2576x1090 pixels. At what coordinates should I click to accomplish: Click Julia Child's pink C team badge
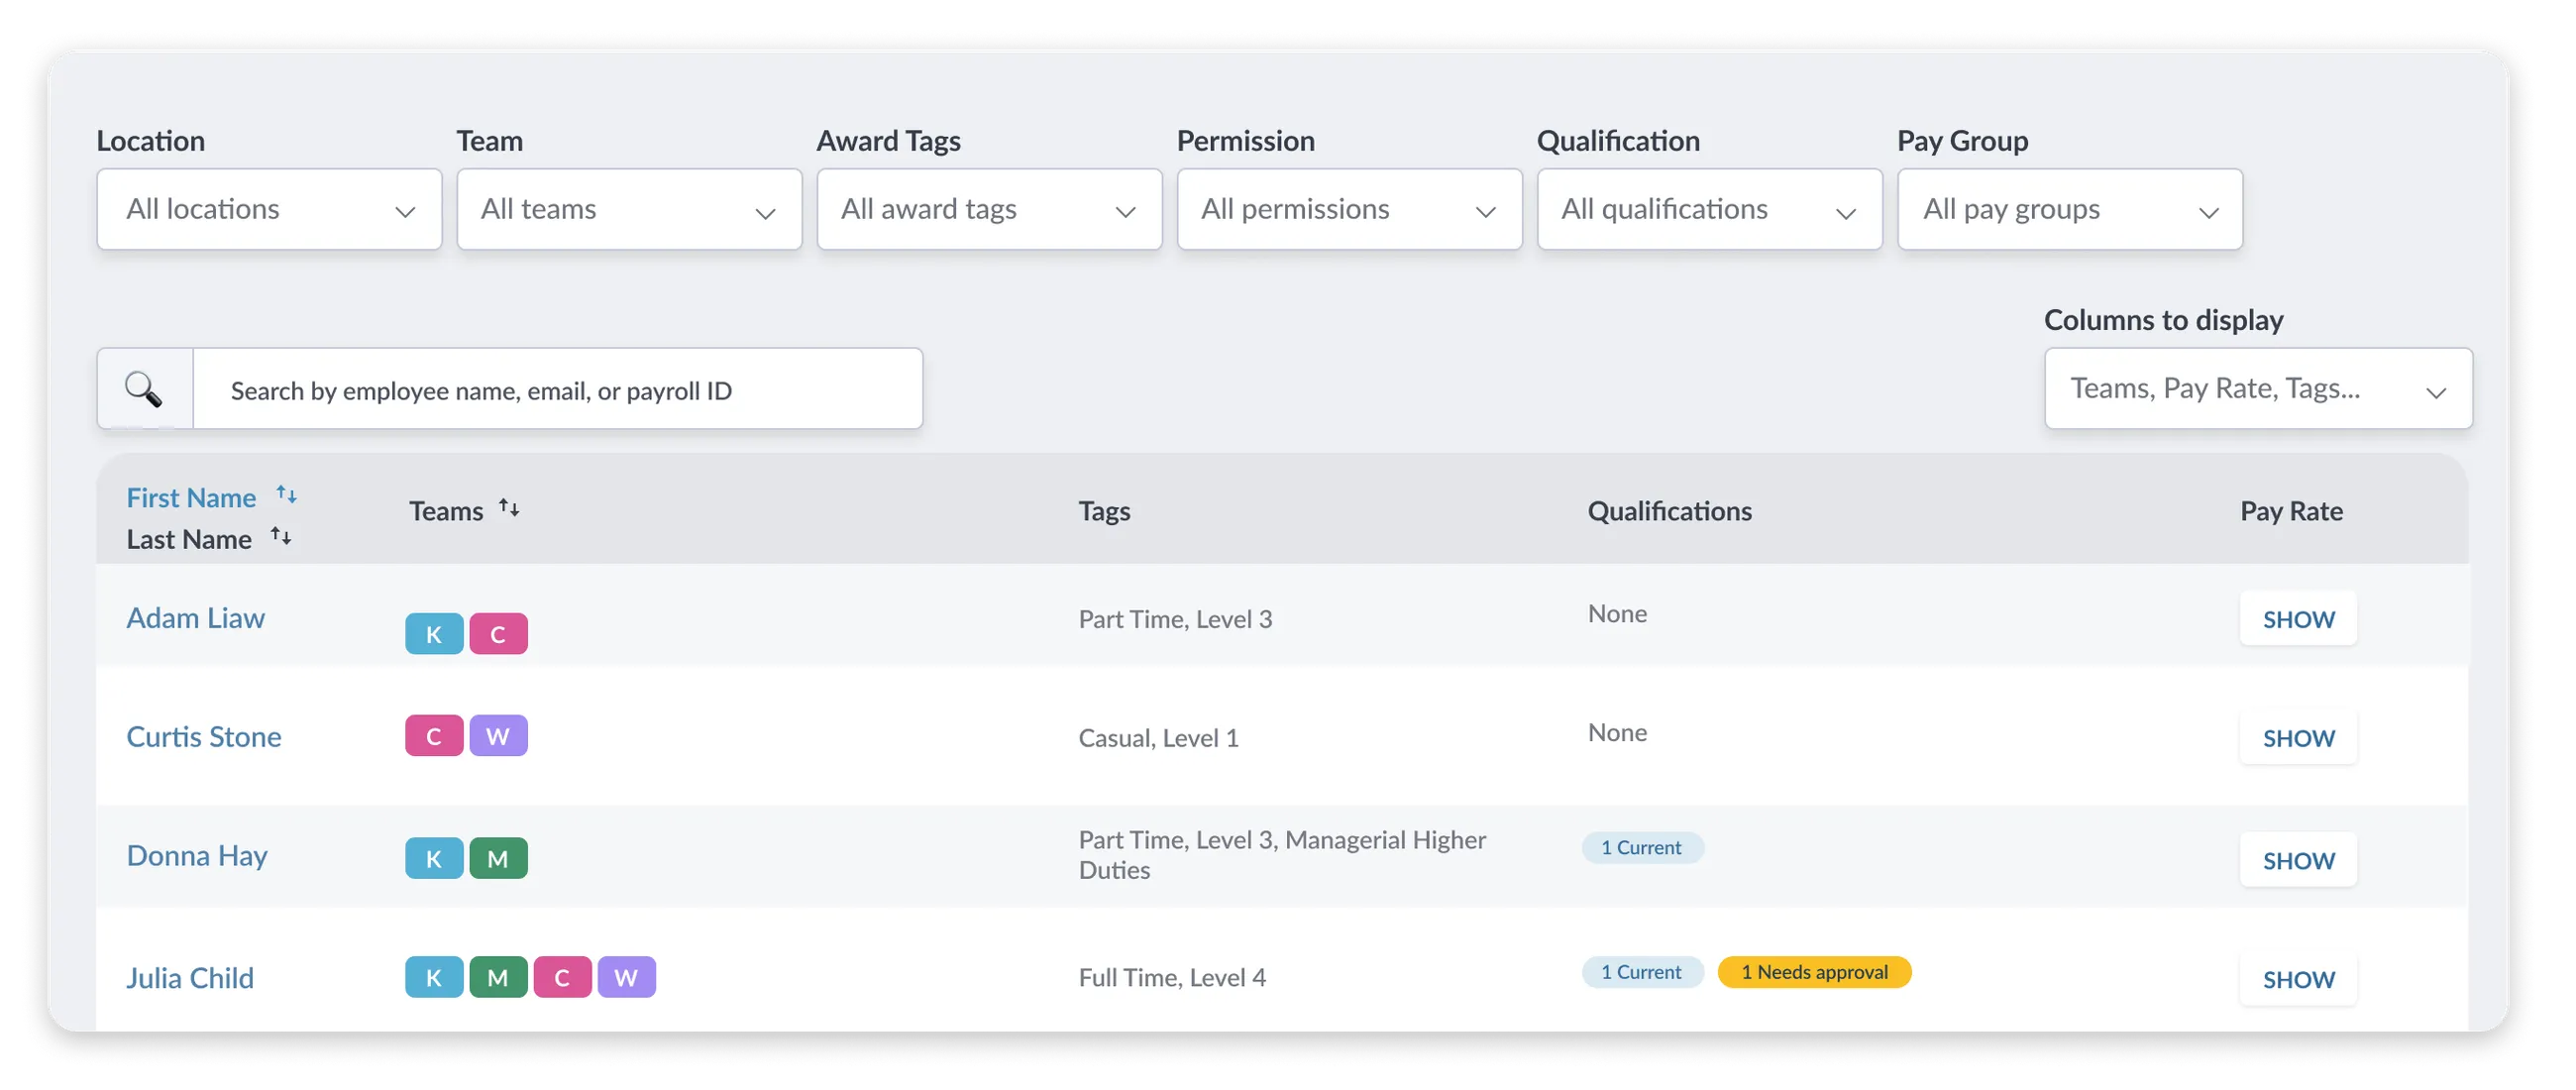[x=562, y=977]
